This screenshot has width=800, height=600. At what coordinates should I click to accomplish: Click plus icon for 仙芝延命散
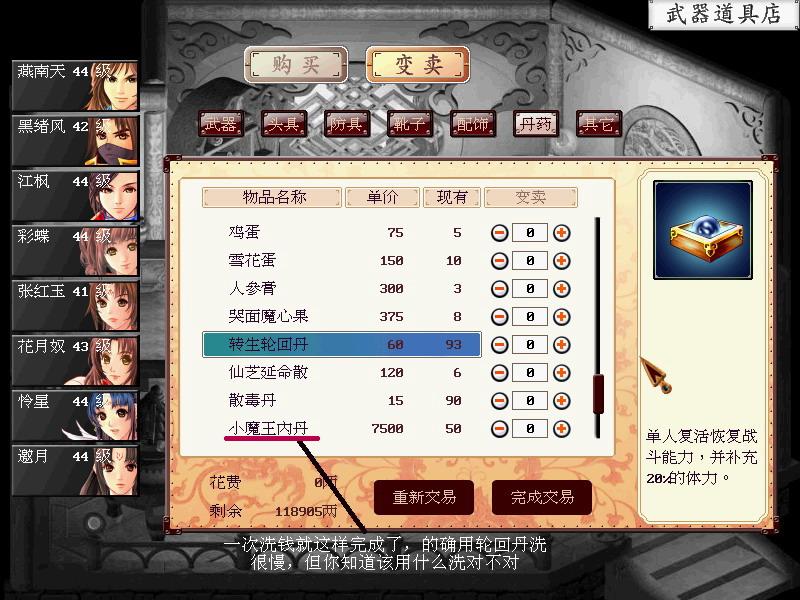(x=561, y=373)
